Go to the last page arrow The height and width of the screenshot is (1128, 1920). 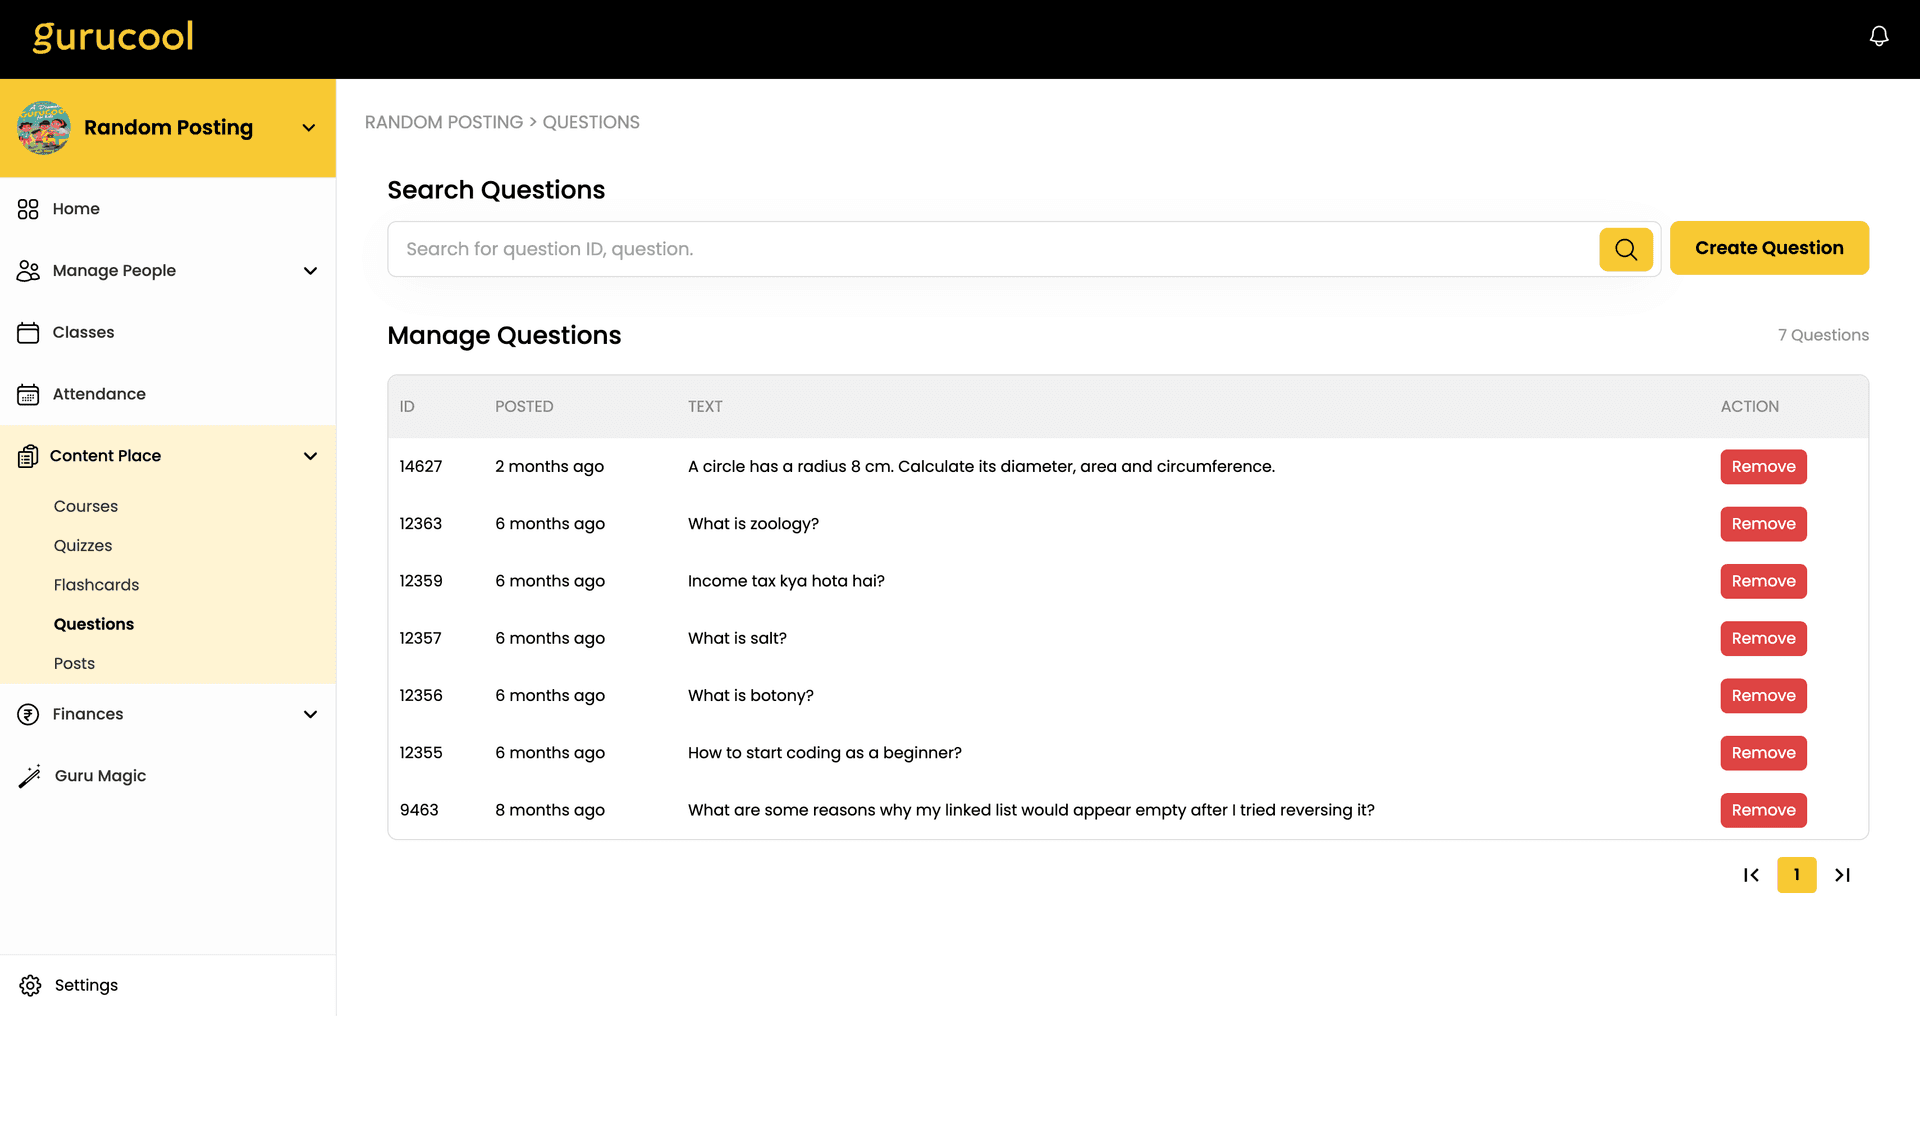pos(1842,875)
